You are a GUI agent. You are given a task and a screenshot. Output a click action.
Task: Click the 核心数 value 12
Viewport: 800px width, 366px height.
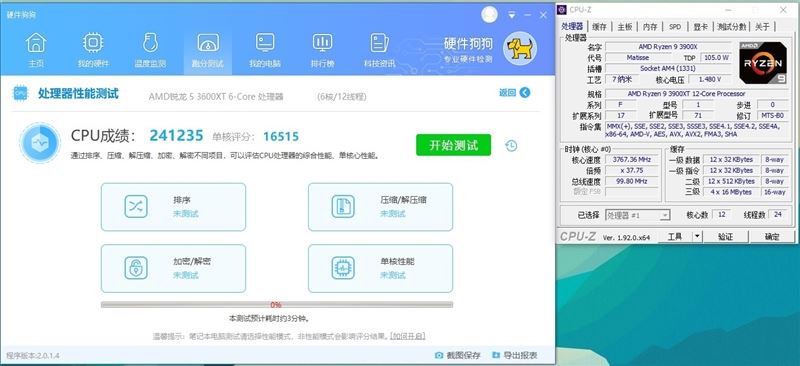(x=722, y=215)
